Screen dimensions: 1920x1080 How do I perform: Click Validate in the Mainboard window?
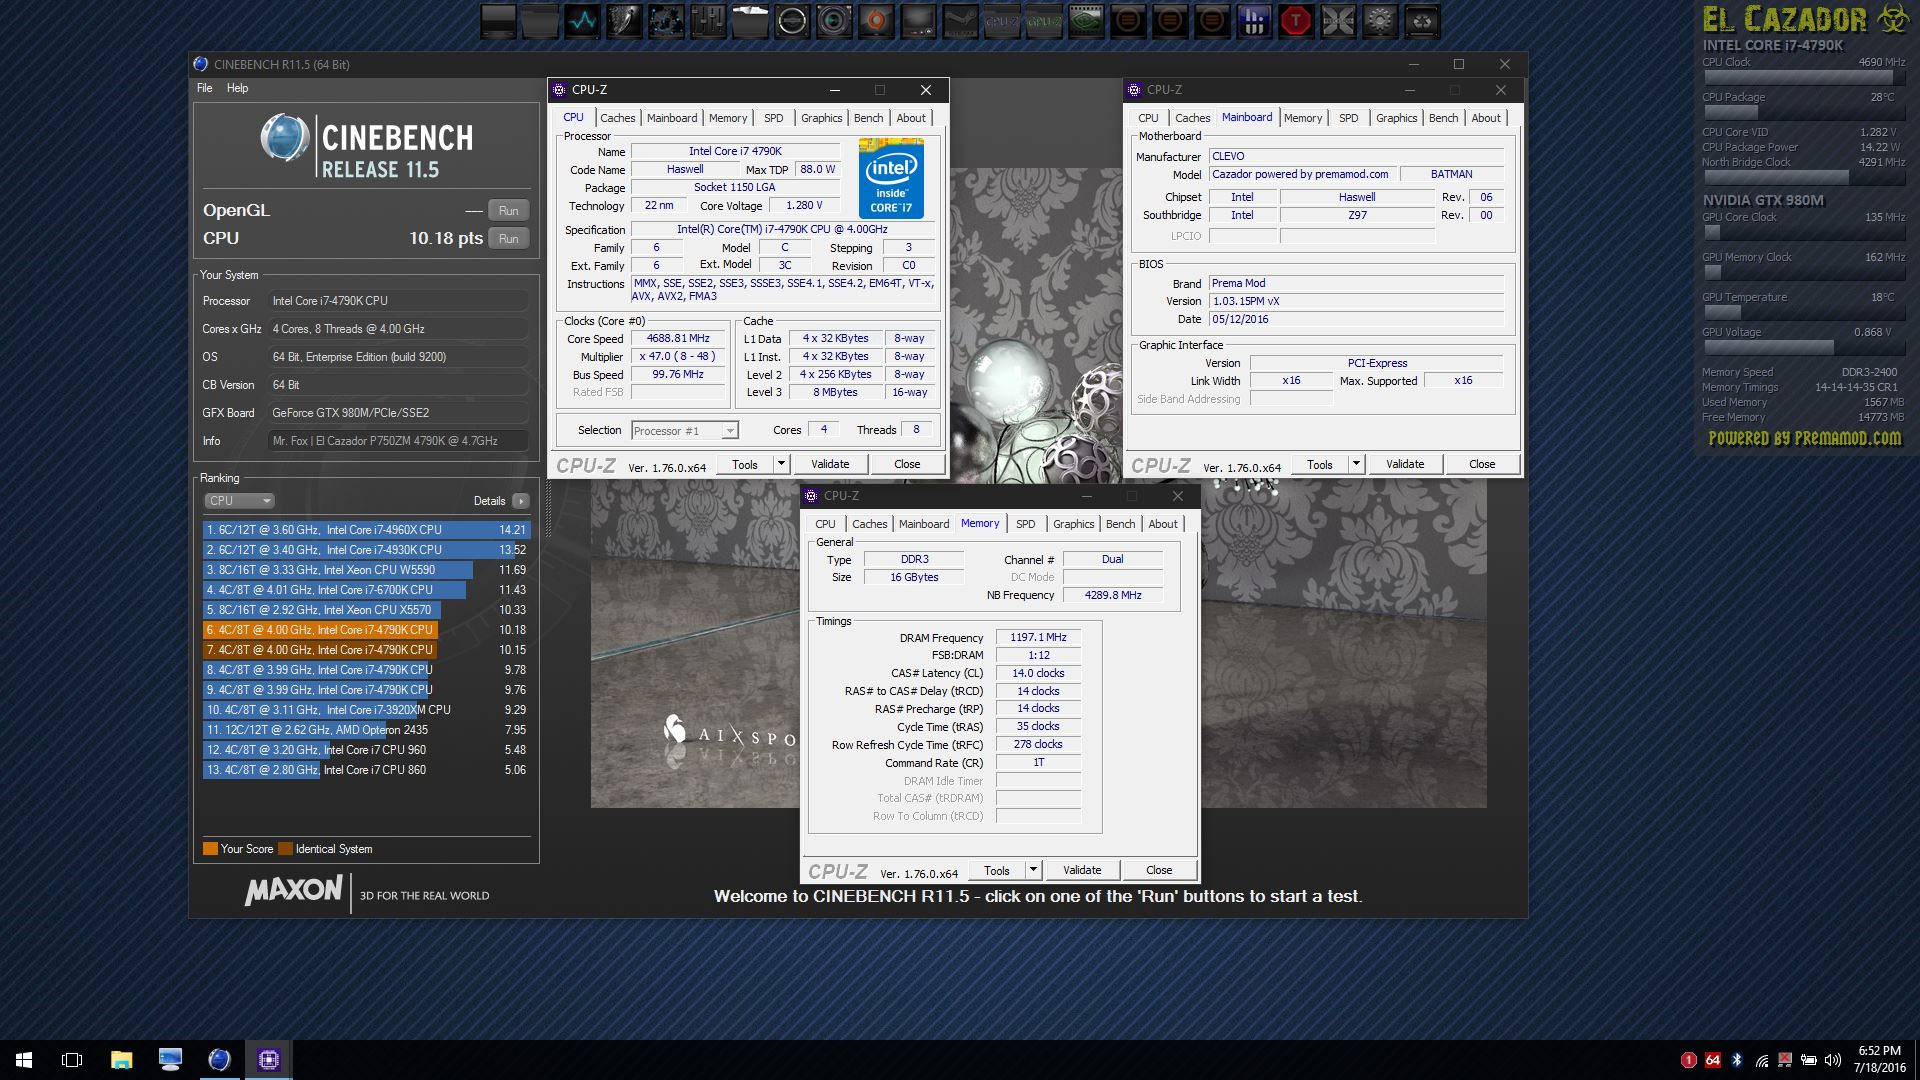1405,464
